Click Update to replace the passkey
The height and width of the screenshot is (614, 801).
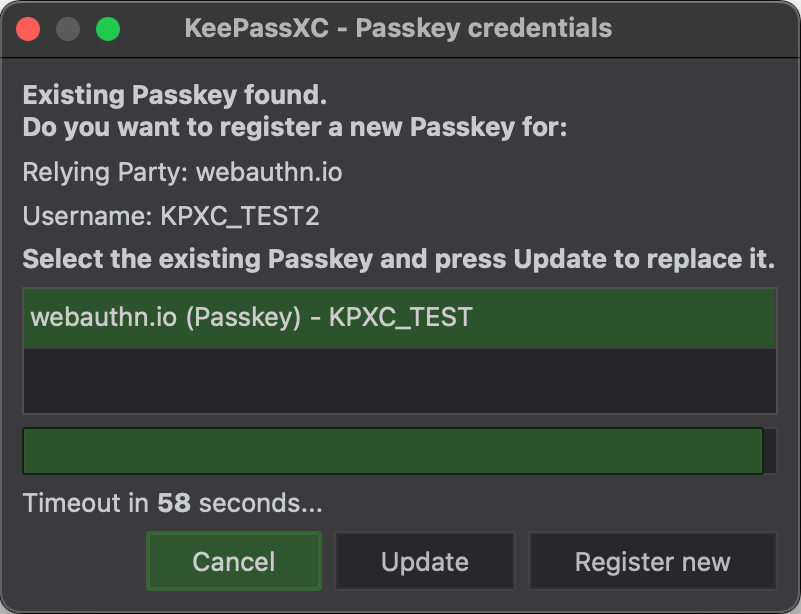pos(424,561)
